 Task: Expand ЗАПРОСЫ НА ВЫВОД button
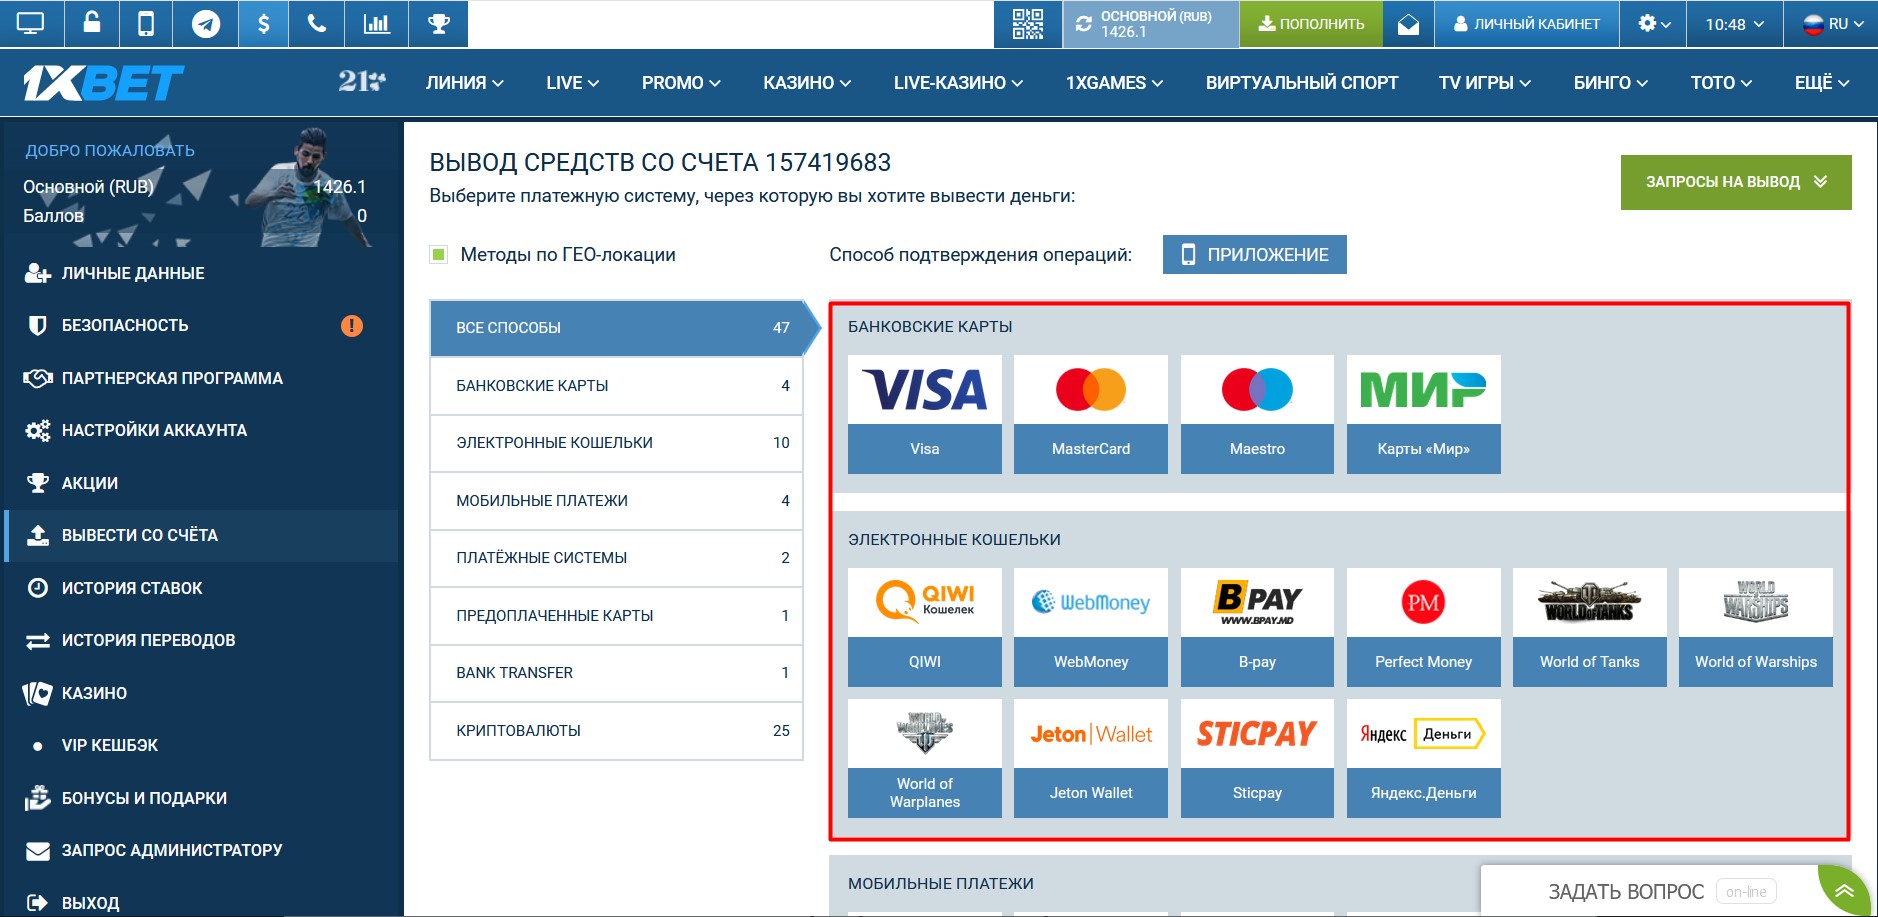pos(1736,182)
